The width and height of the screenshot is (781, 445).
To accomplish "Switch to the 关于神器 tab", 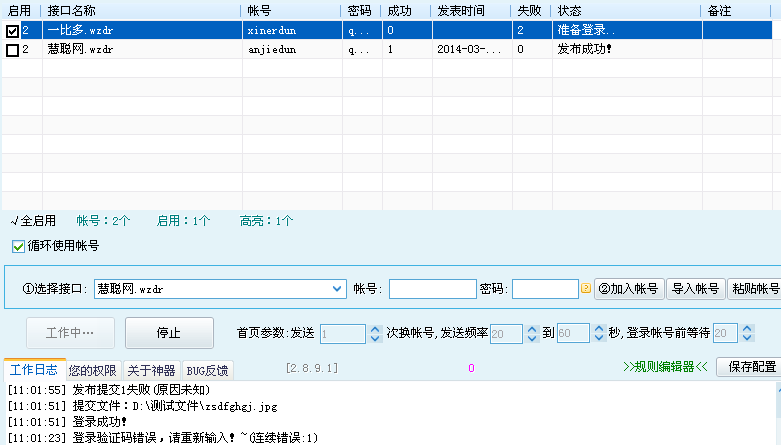I will 151,371.
